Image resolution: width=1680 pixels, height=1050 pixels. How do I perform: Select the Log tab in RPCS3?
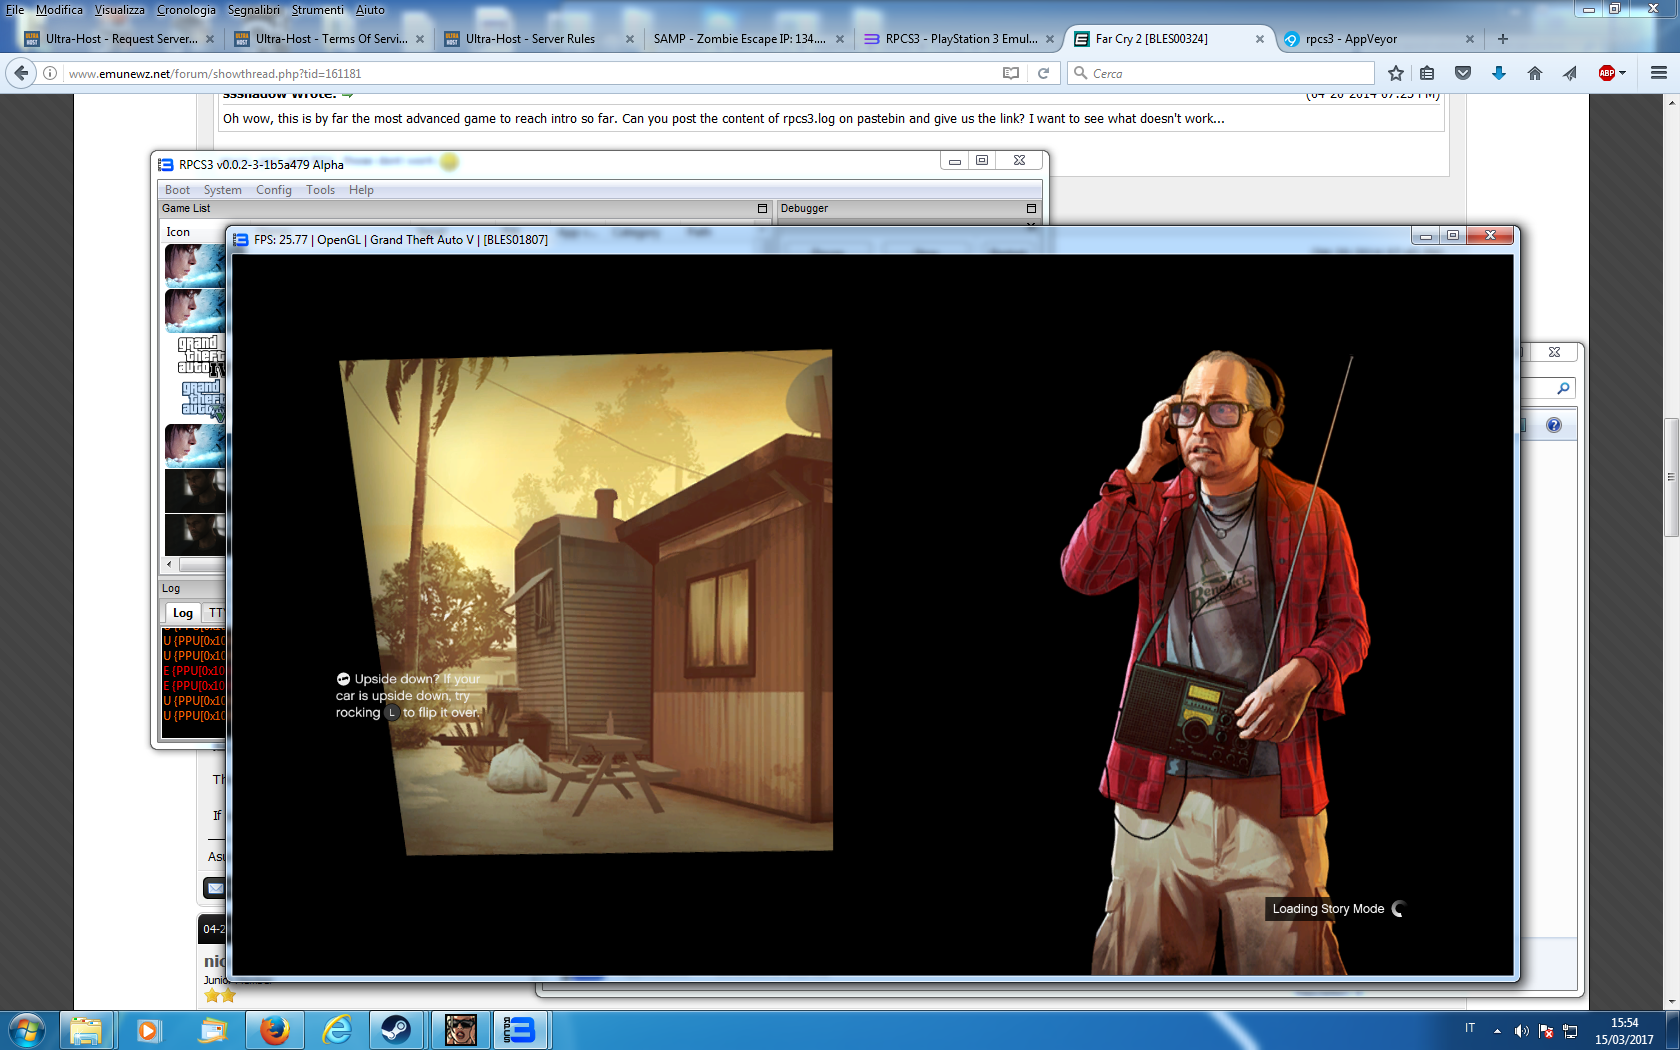point(182,613)
